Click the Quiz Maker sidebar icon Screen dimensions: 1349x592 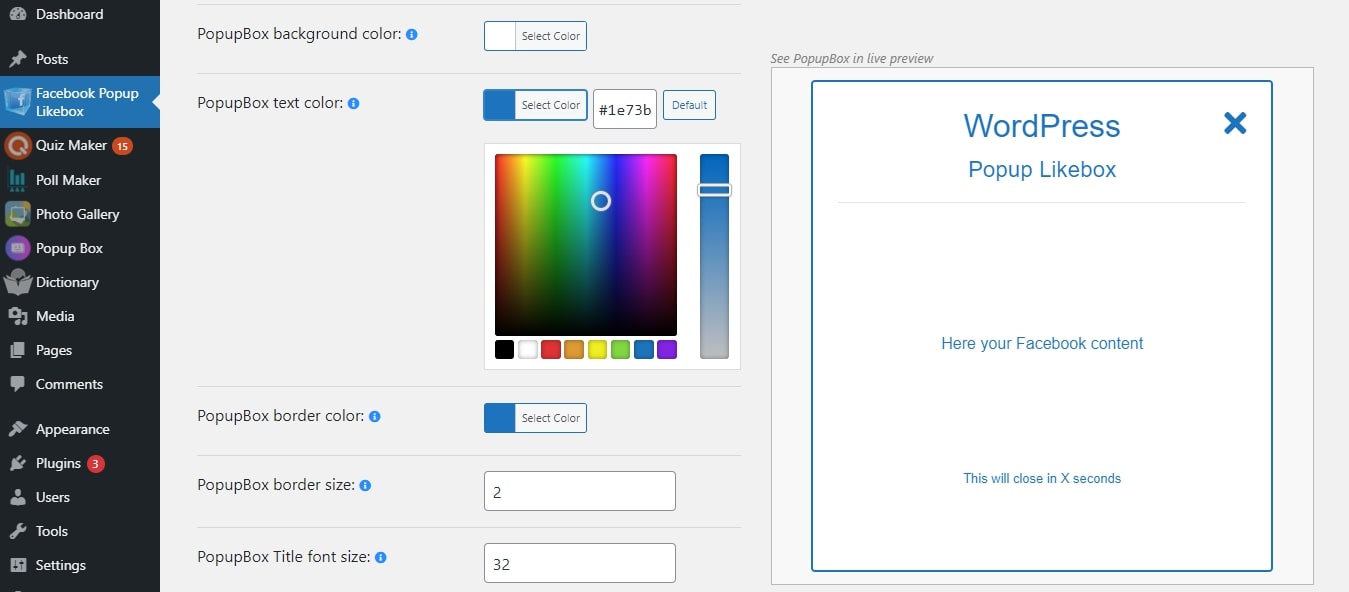(x=18, y=146)
